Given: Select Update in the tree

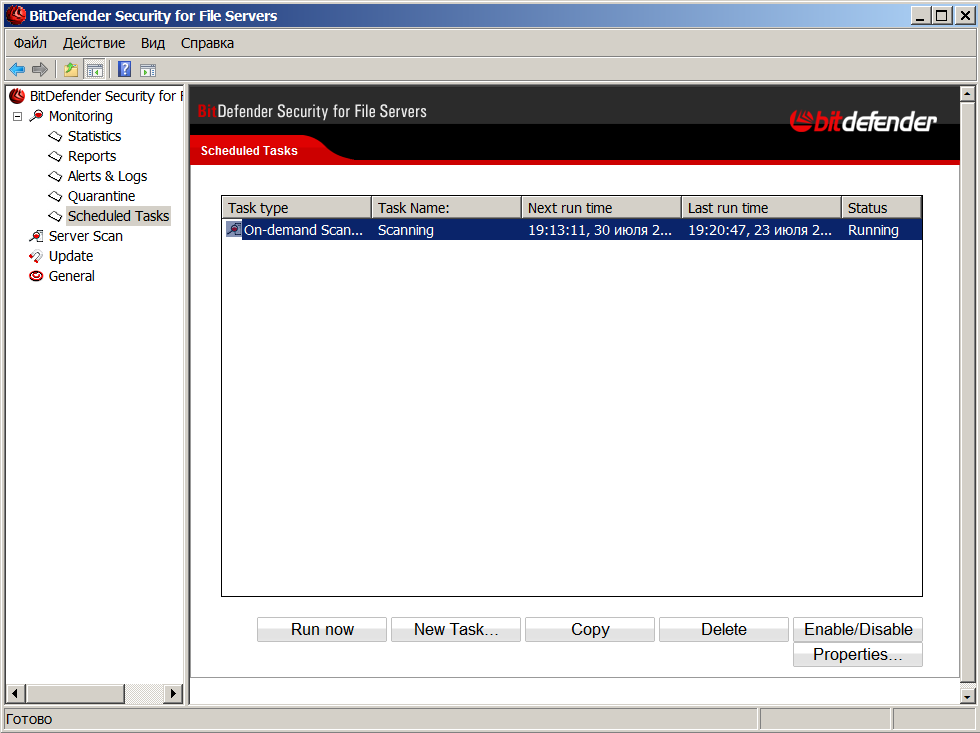Looking at the screenshot, I should [71, 256].
